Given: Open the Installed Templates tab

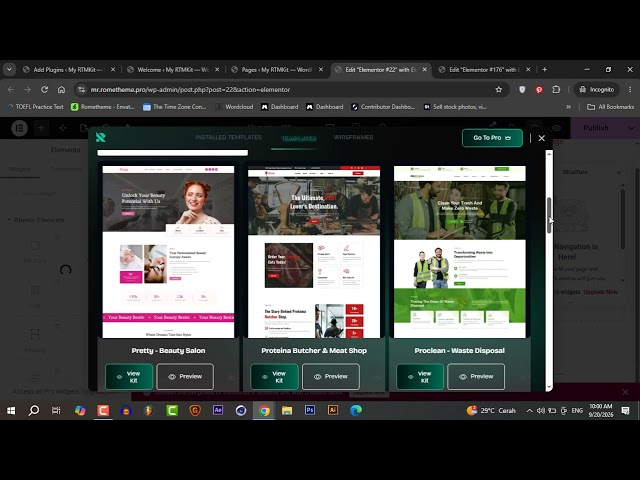Looking at the screenshot, I should (x=229, y=137).
